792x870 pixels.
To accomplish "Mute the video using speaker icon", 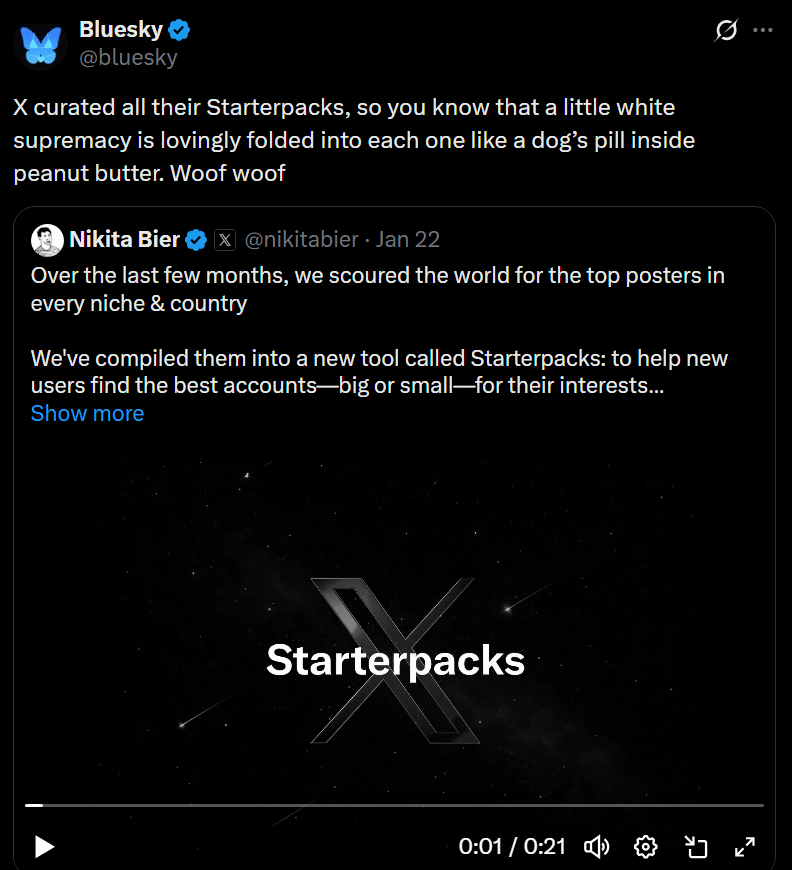I will coord(597,847).
